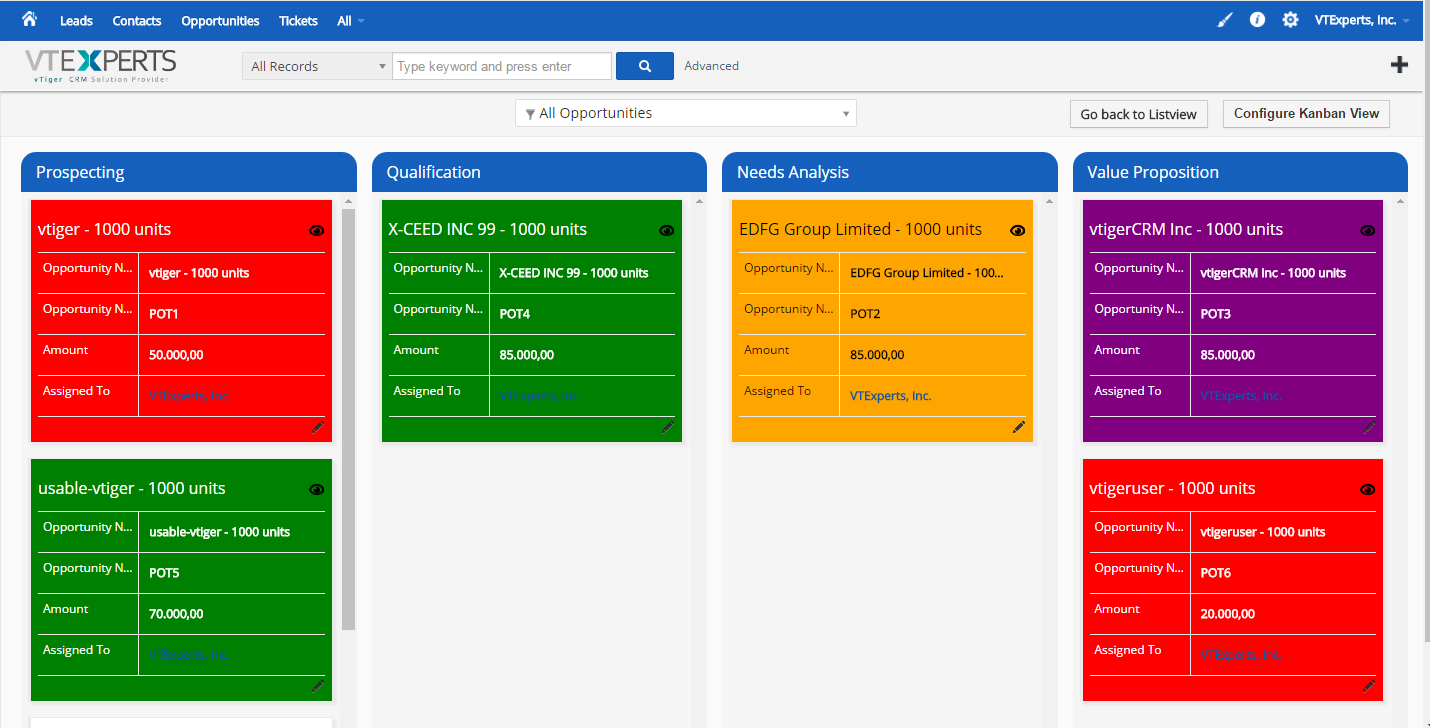Open the All Records search scope dropdown
The height and width of the screenshot is (728, 1430).
point(317,66)
